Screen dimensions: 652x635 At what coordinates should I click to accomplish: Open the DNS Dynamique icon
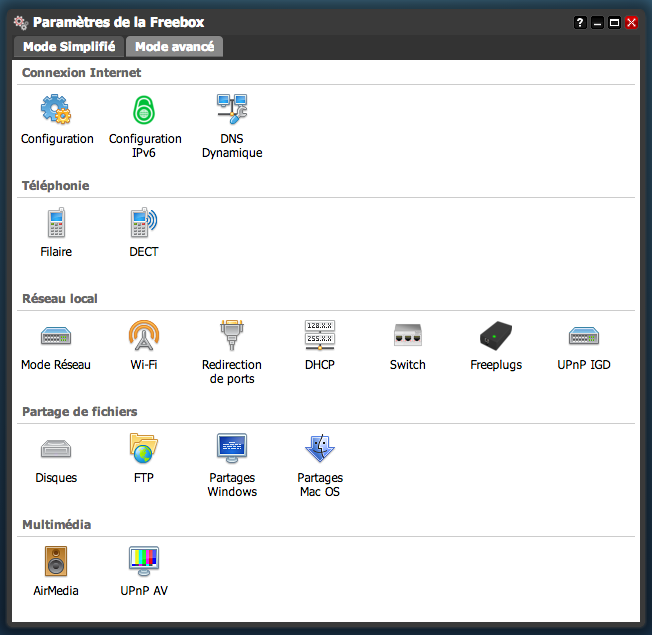pyautogui.click(x=232, y=109)
